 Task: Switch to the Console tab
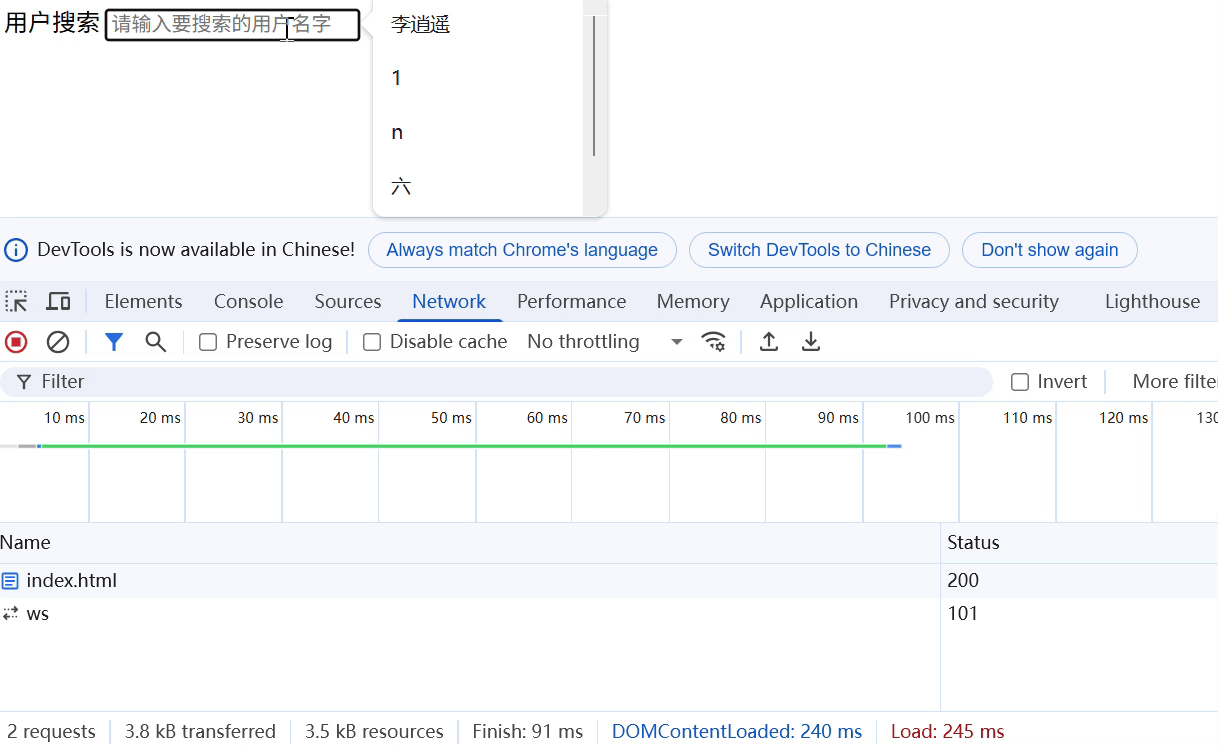point(248,301)
